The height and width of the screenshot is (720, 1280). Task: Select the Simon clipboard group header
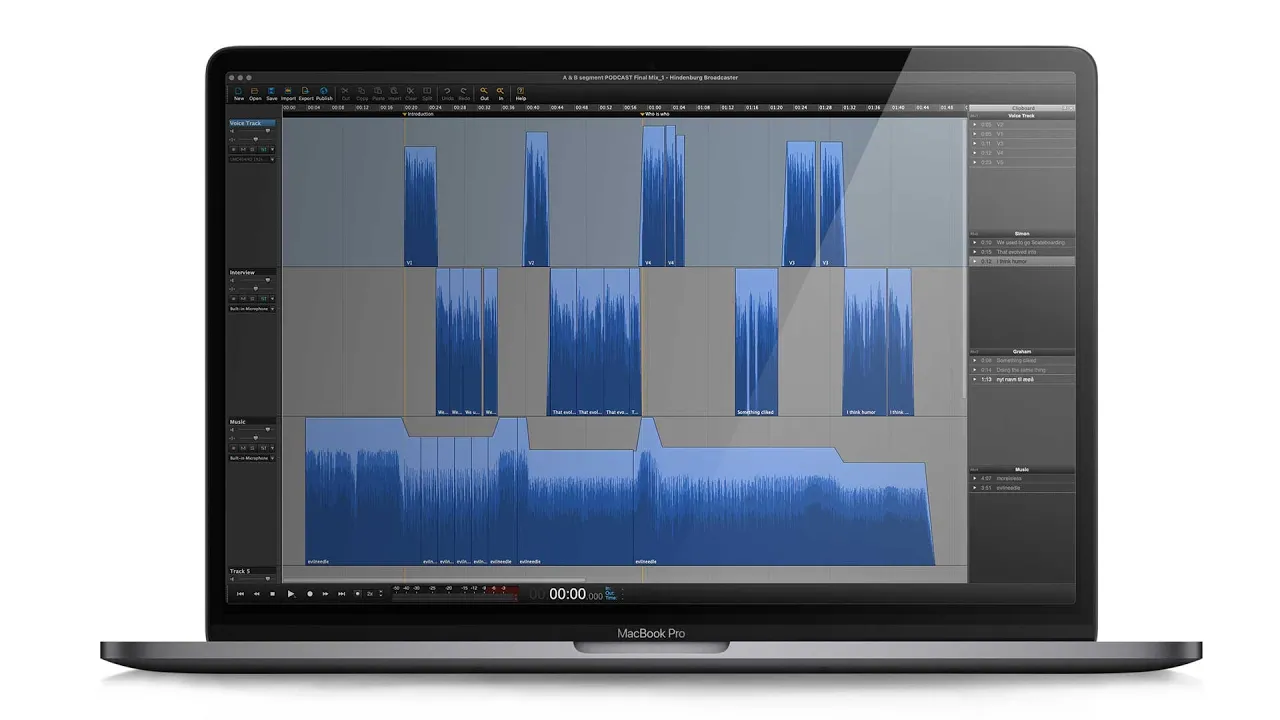(1022, 233)
